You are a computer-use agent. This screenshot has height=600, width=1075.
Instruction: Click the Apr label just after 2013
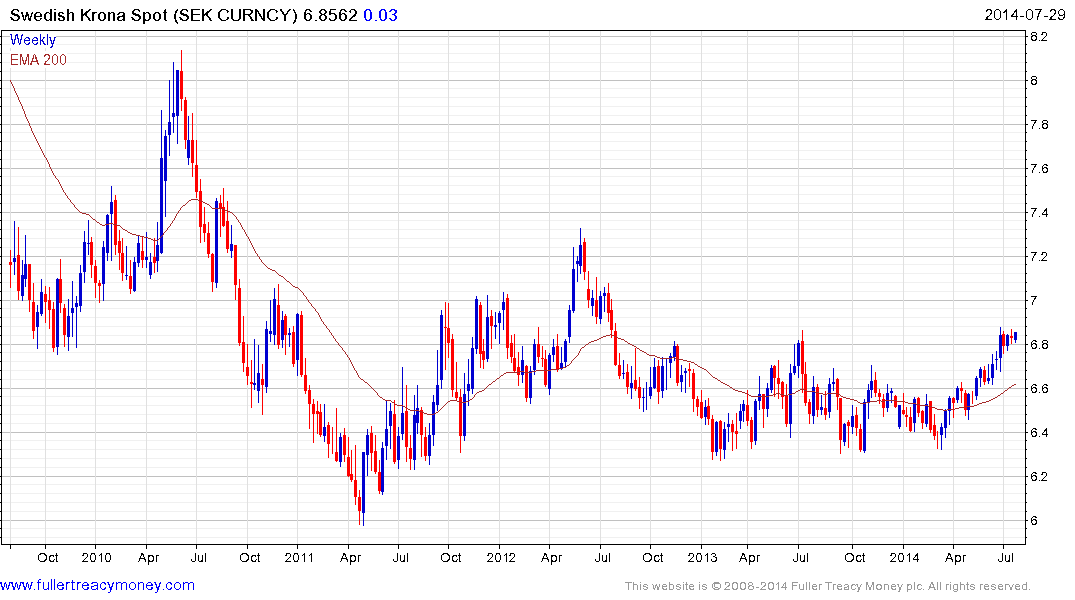point(749,557)
